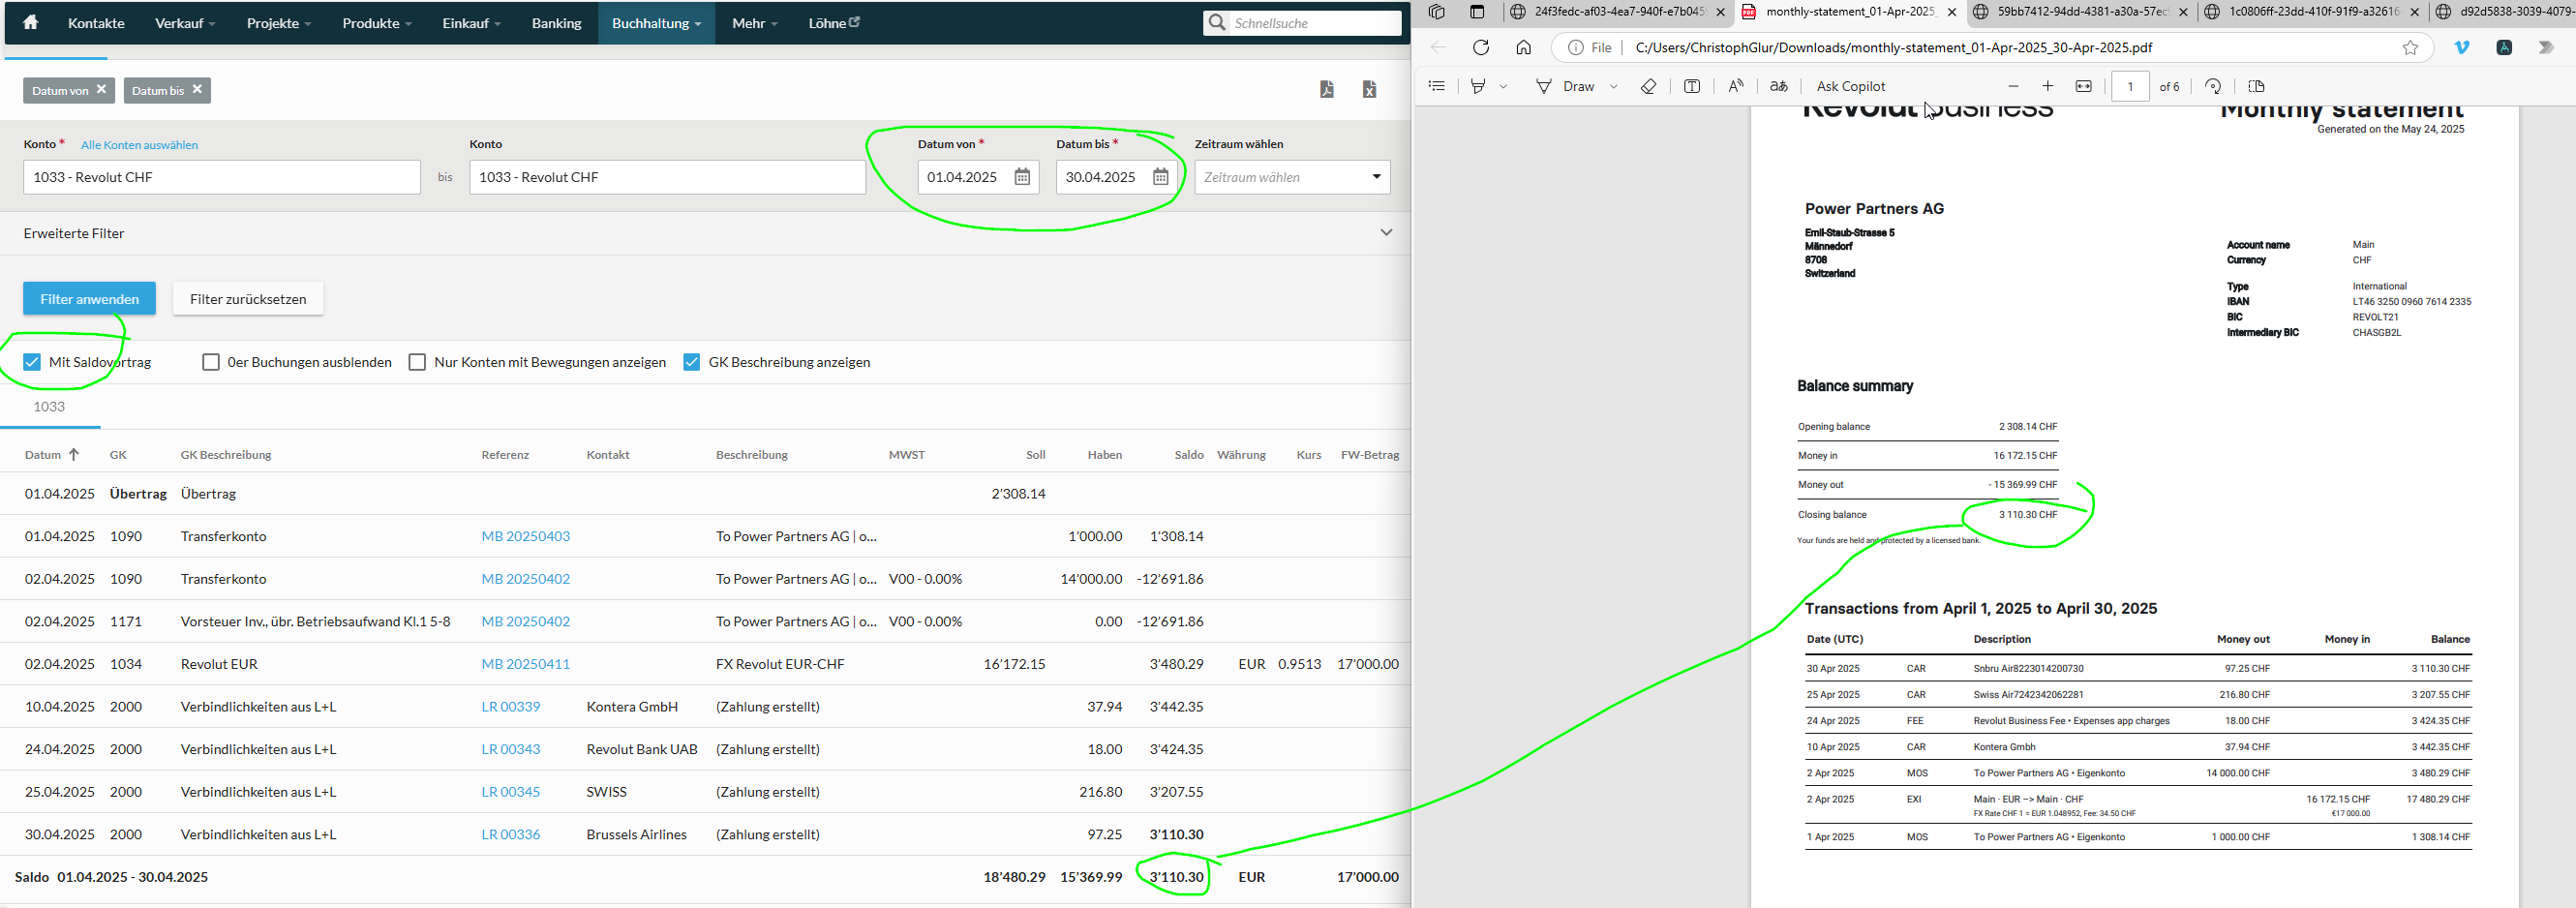Open reference MB 20250411
Screen dimensions: 2576x908
[526, 664]
